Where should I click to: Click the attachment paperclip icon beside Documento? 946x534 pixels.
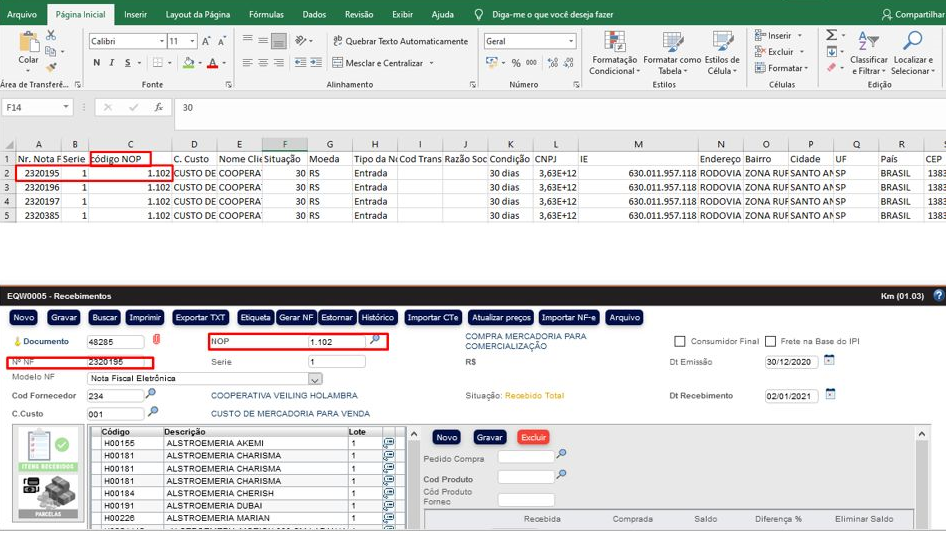(156, 341)
